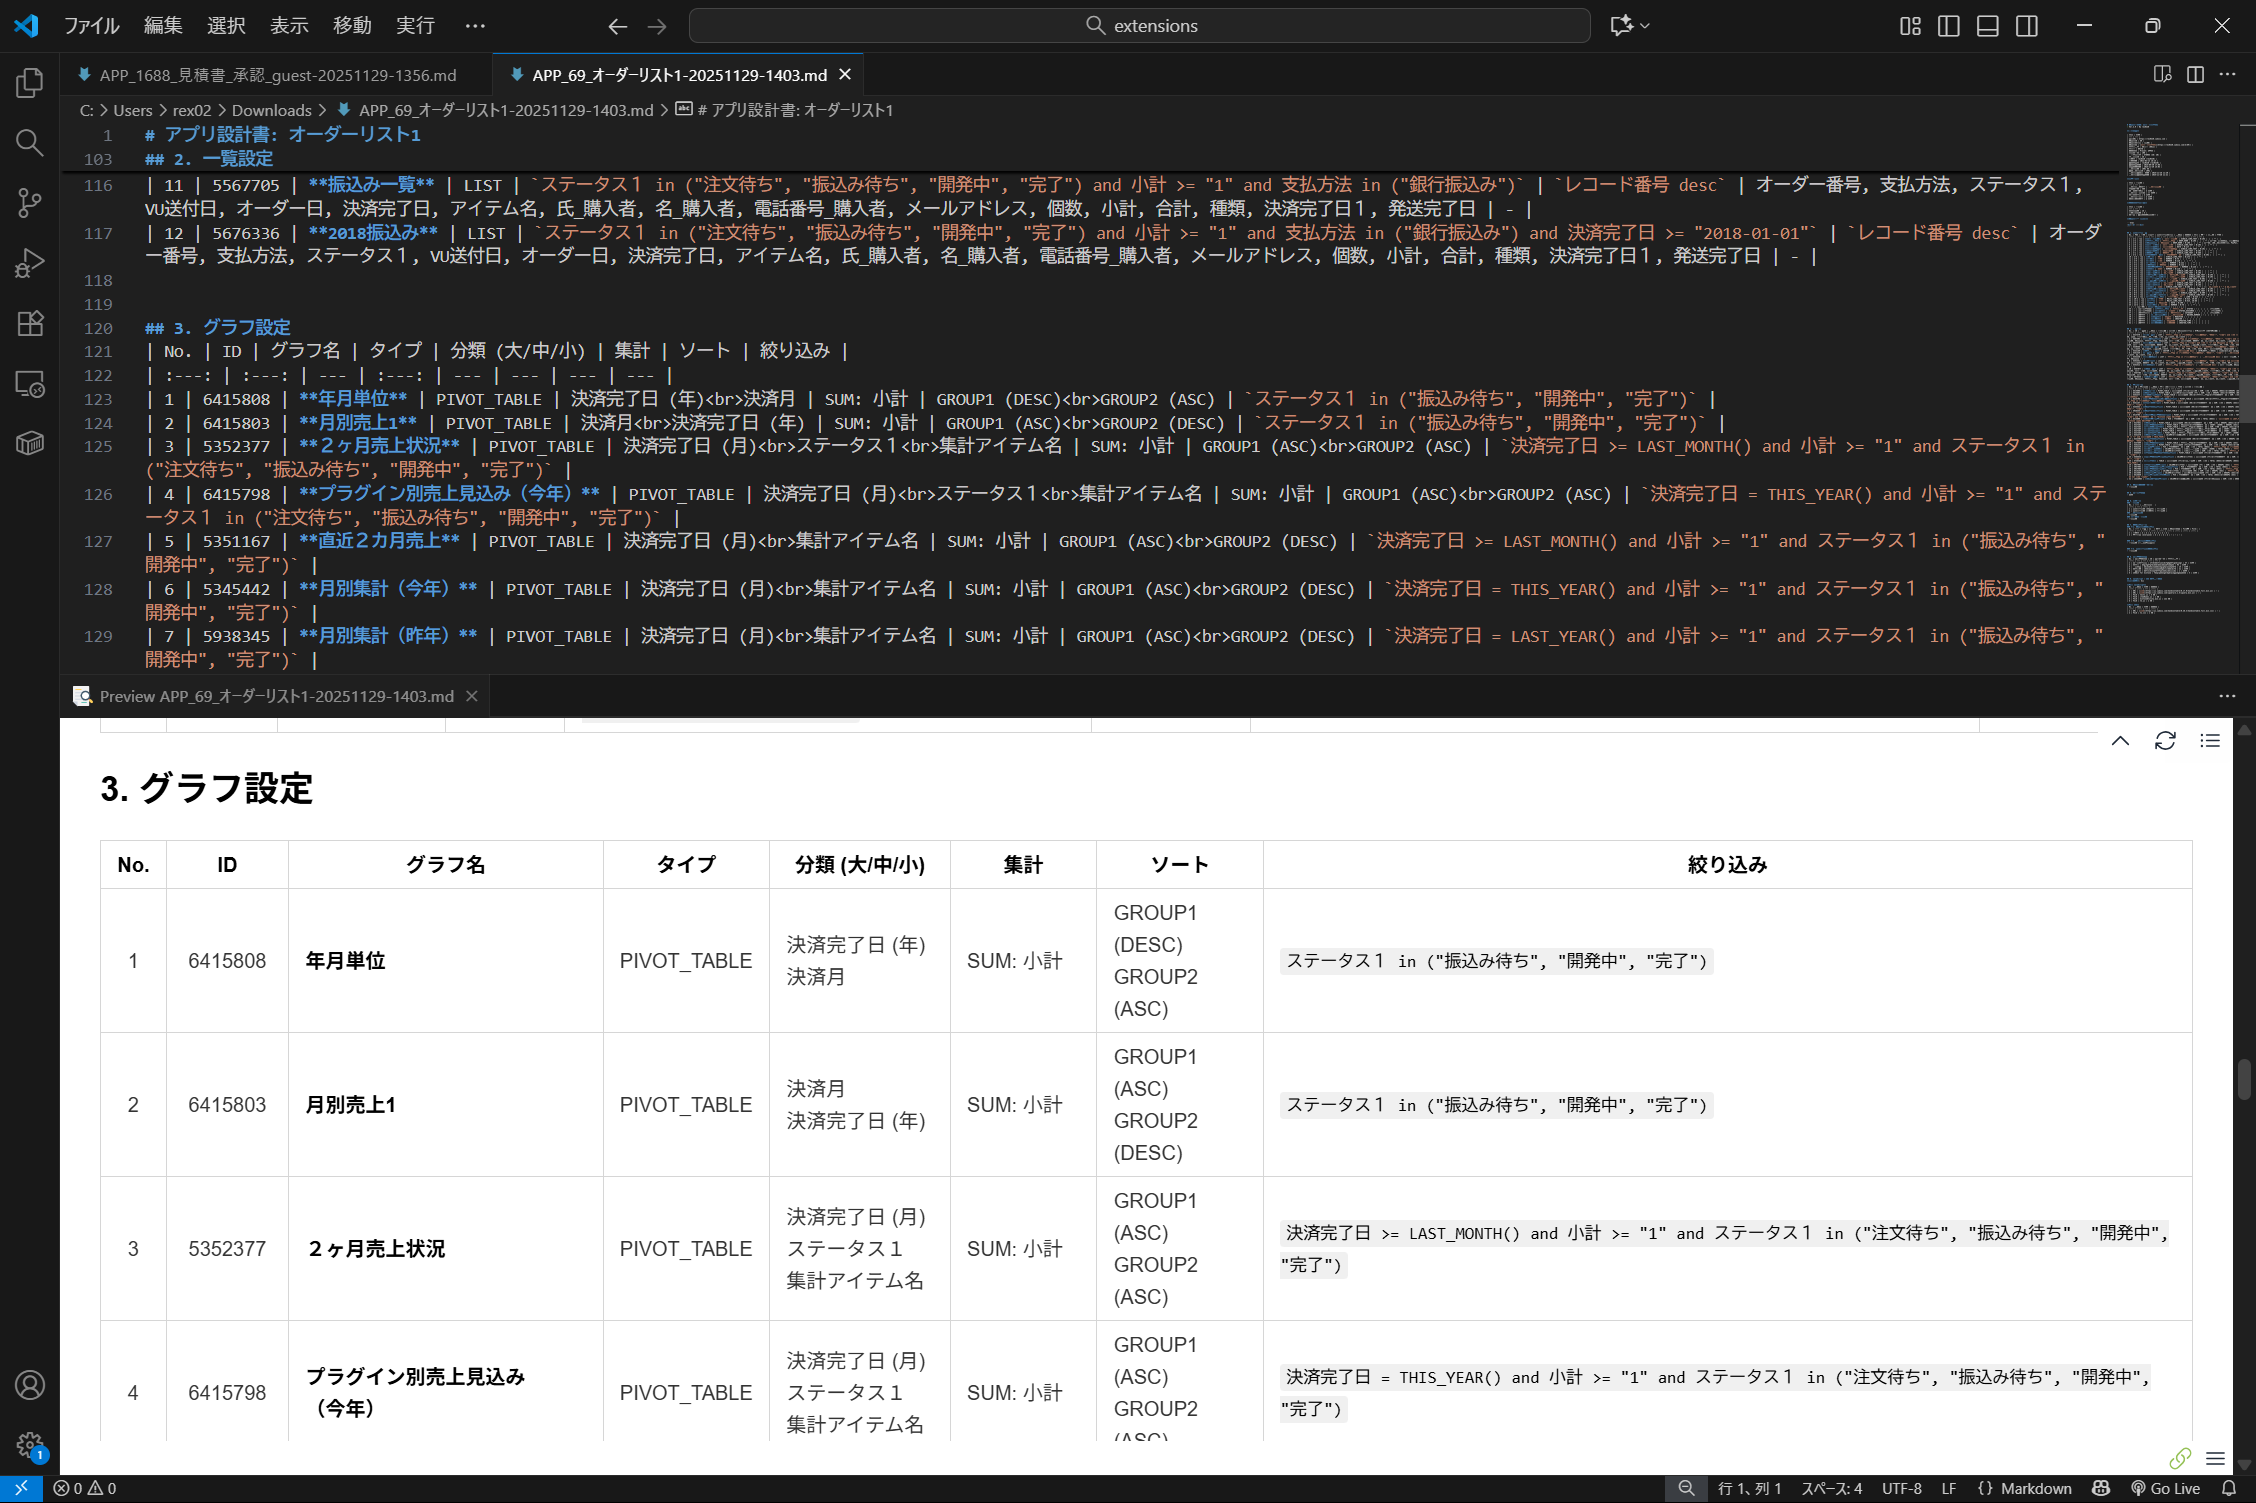Toggle the bottom panel visibility

coord(1988,26)
